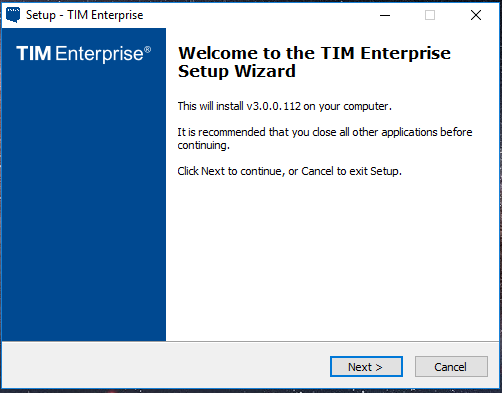Click the 'It is recommended' paragraph
The width and height of the screenshot is (502, 393).
point(325,139)
